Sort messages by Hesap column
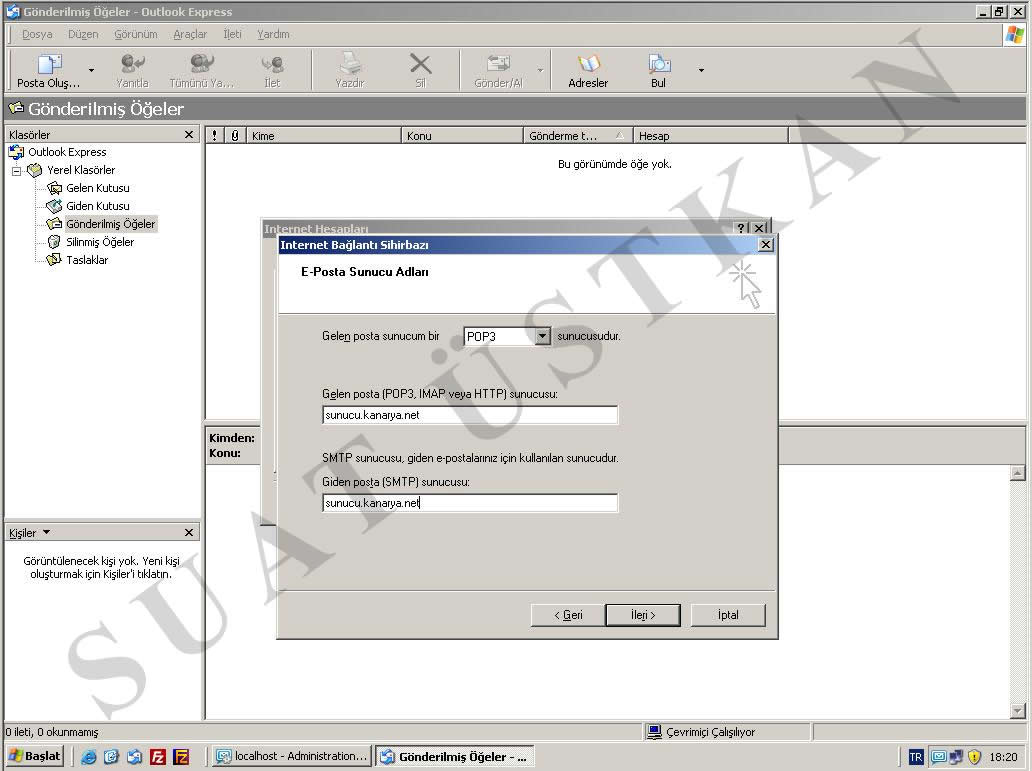The width and height of the screenshot is (1032, 771). coord(711,136)
